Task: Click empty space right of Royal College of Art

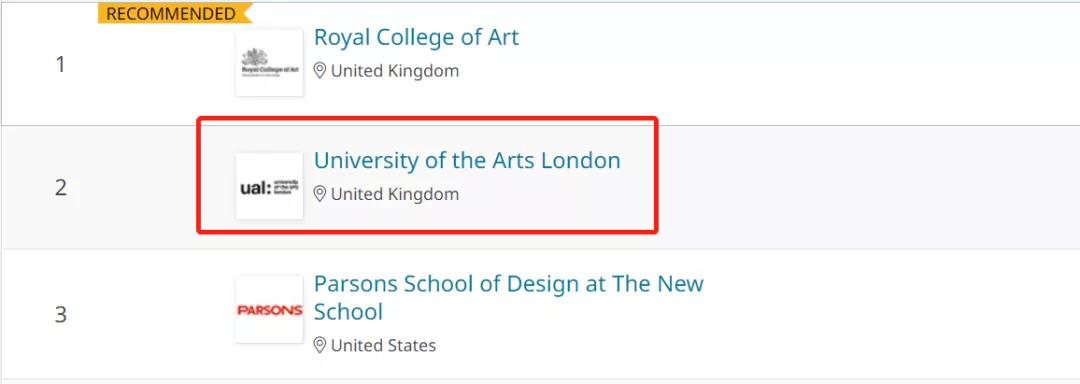Action: click(x=792, y=63)
